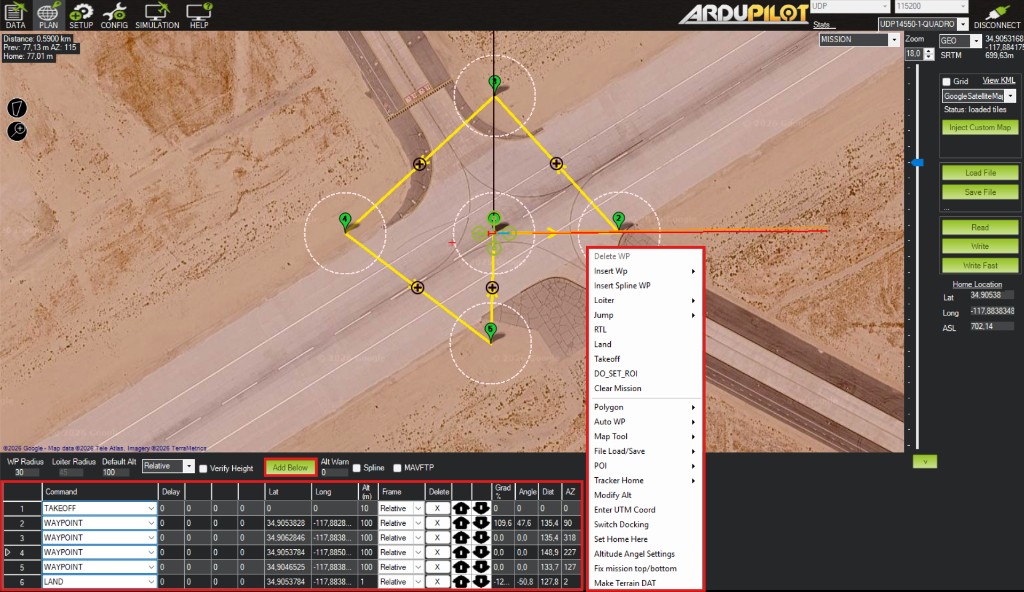Click the blue zoom slider handle
The width and height of the screenshot is (1024, 592).
[918, 162]
